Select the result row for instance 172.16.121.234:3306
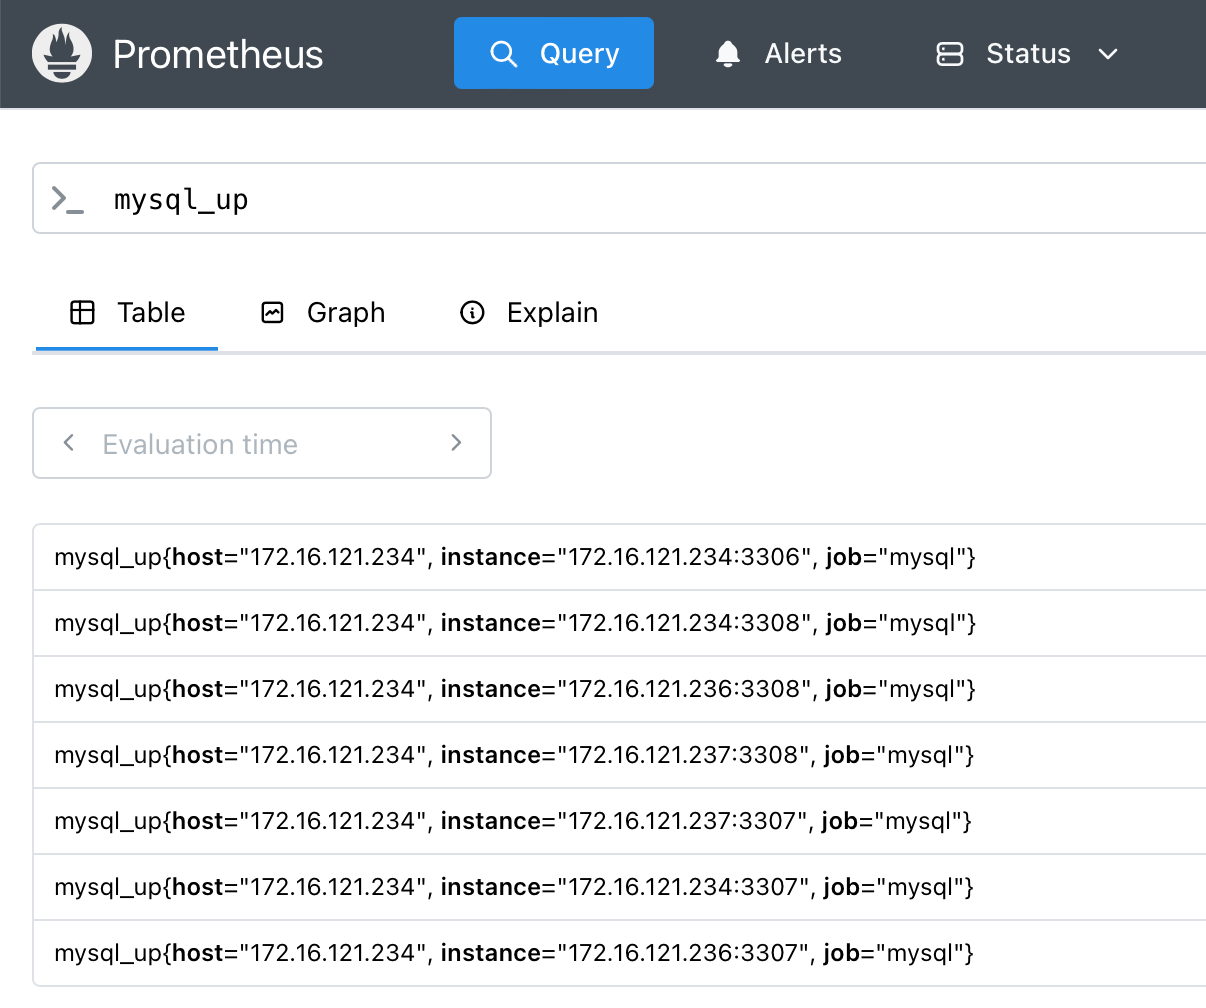 tap(515, 557)
